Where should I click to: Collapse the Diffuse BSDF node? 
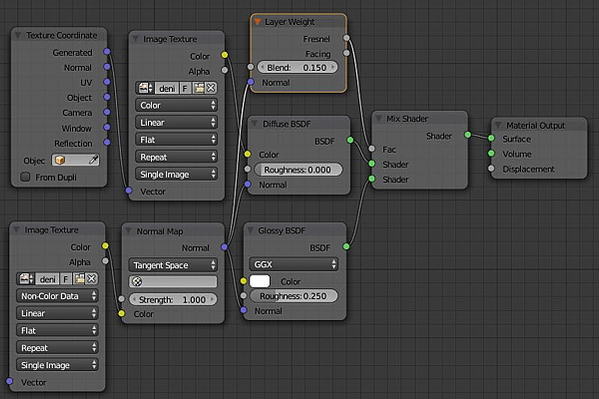tap(254, 123)
